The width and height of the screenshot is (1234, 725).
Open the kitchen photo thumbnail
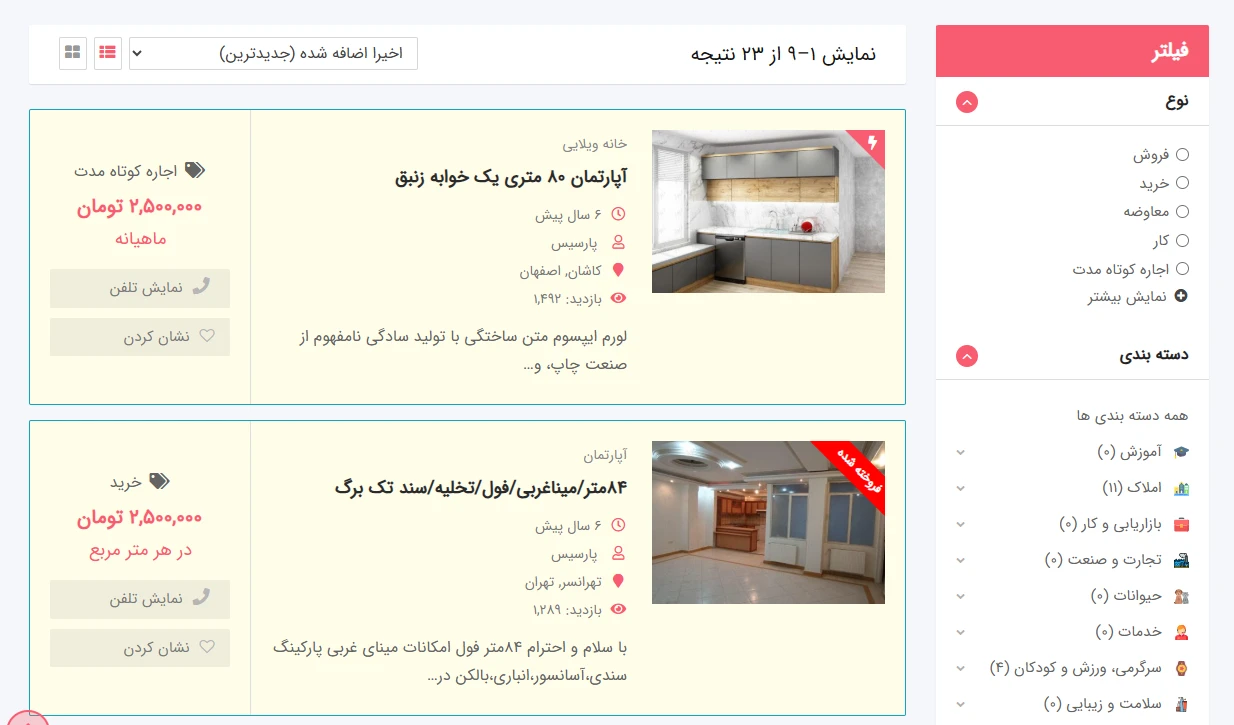[768, 211]
